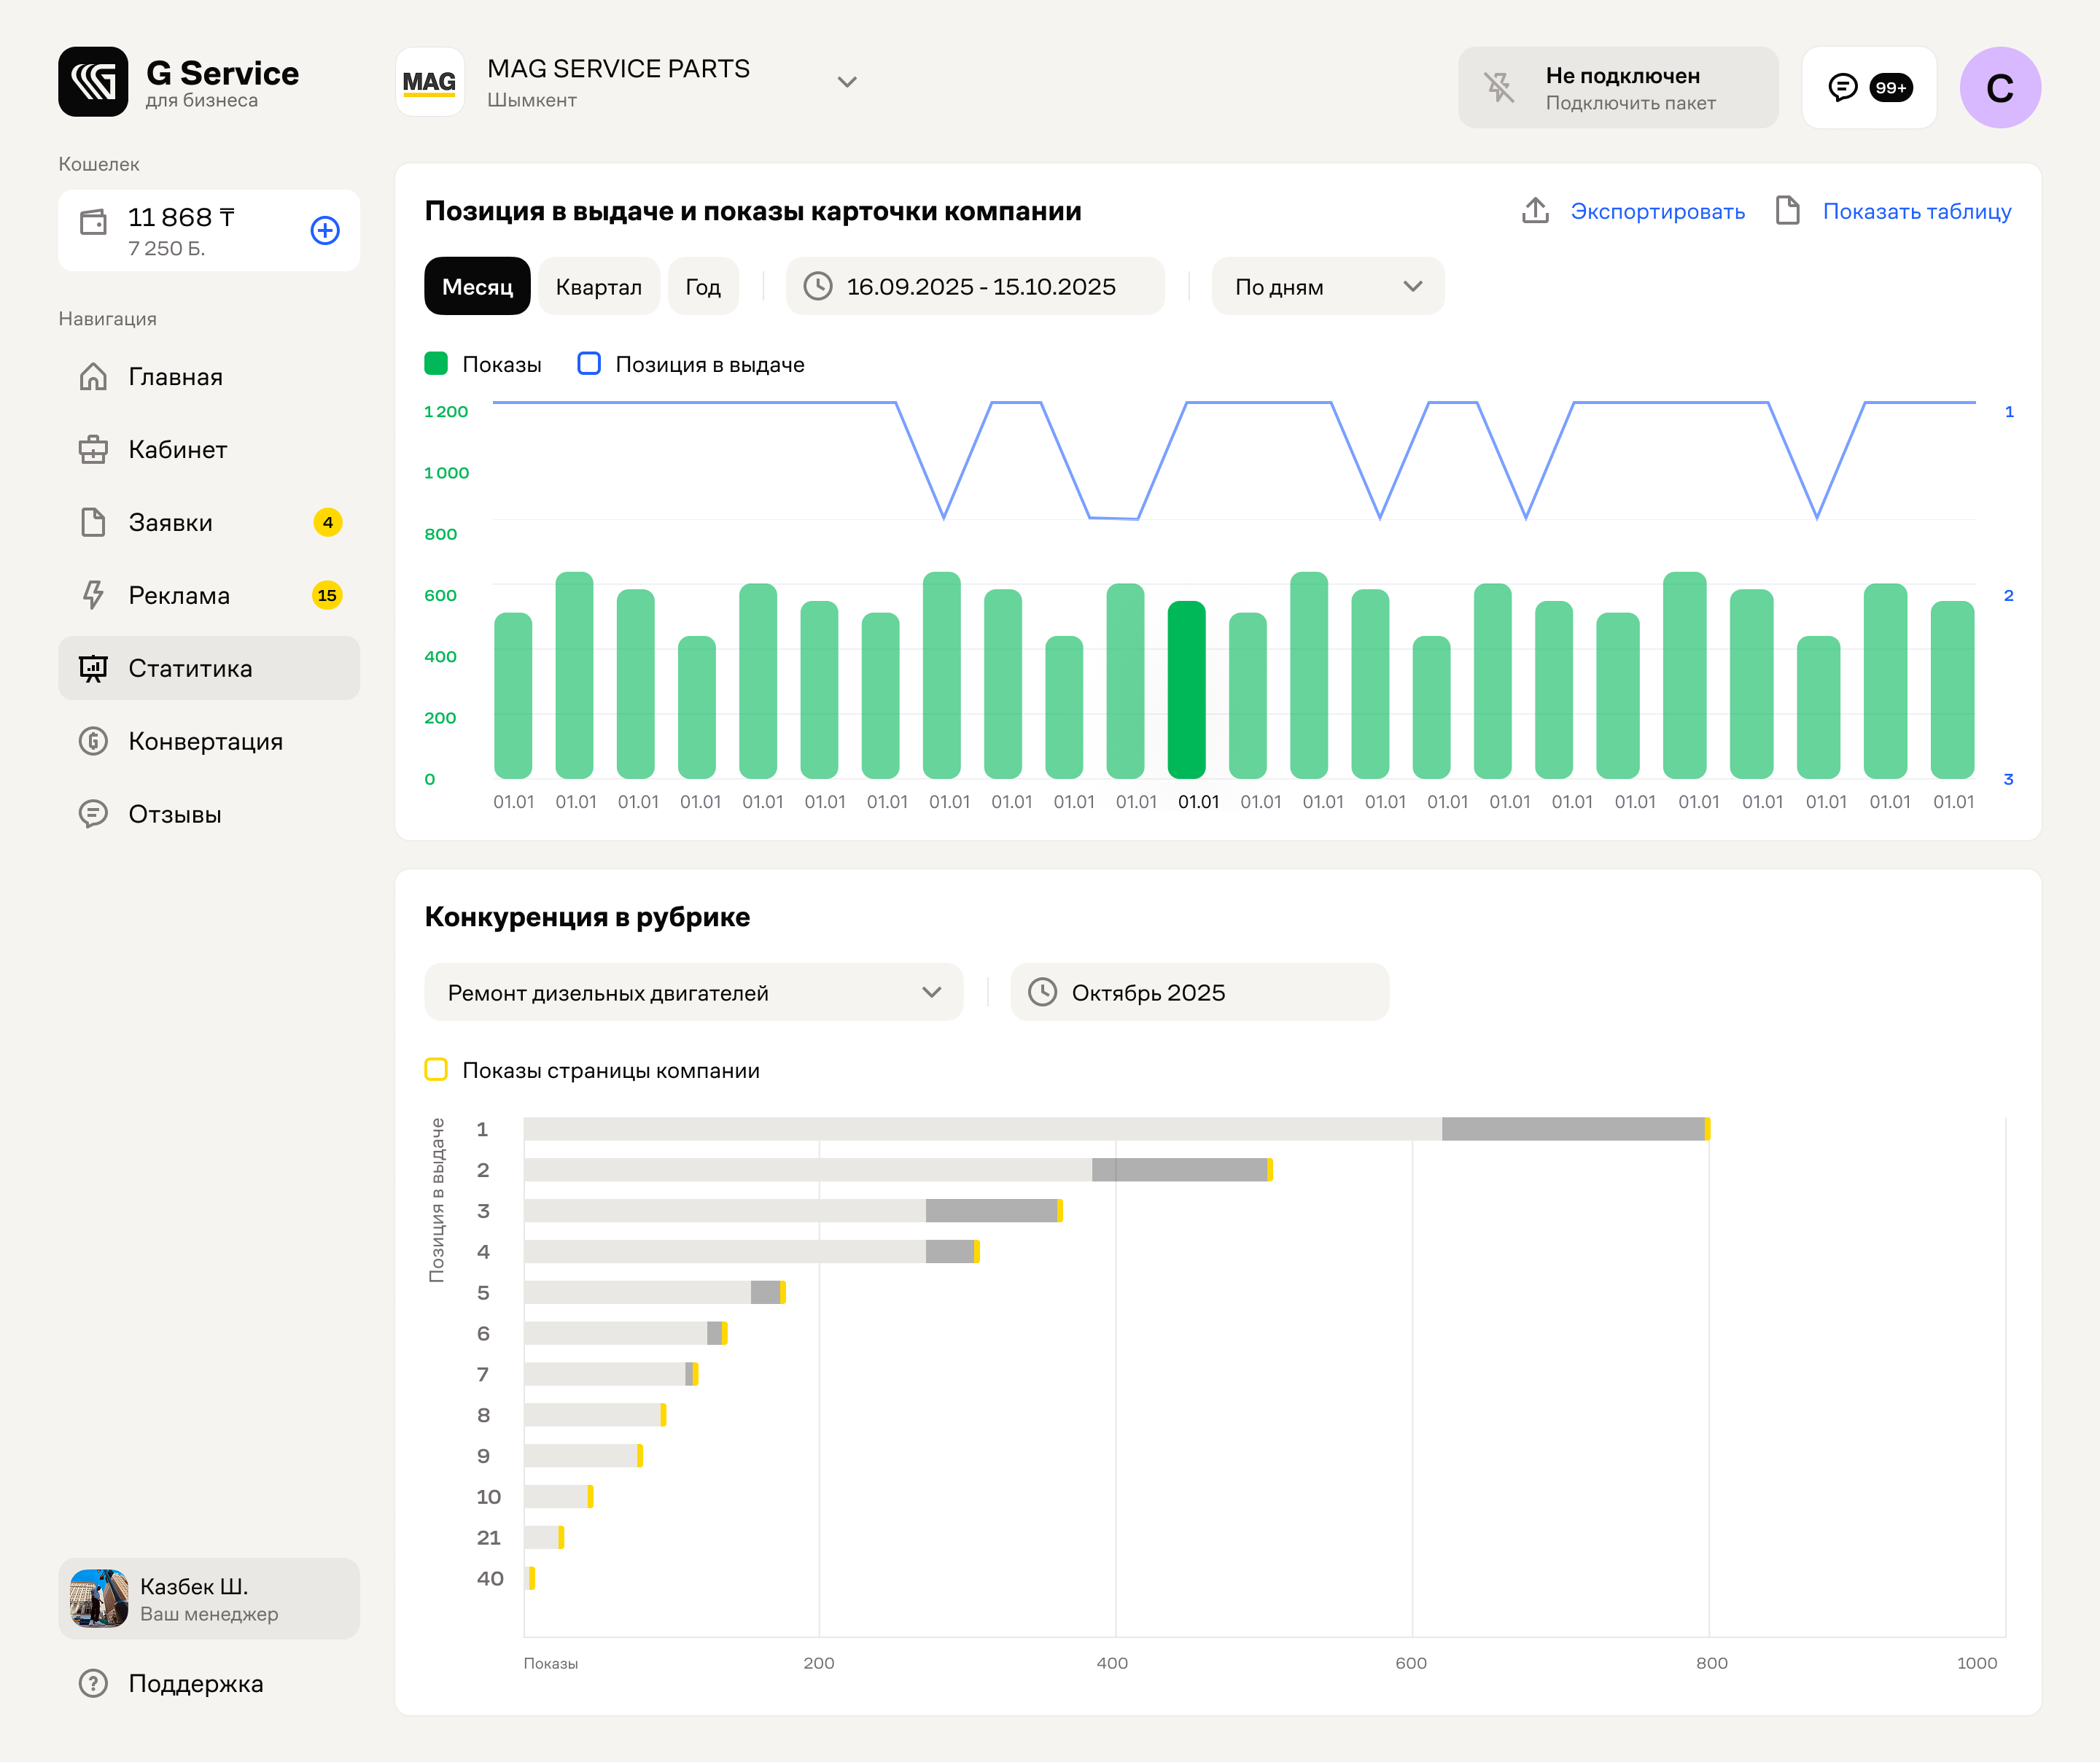This screenshot has width=2100, height=1762.
Task: Click the Статитика presentation icon
Action: [x=93, y=668]
